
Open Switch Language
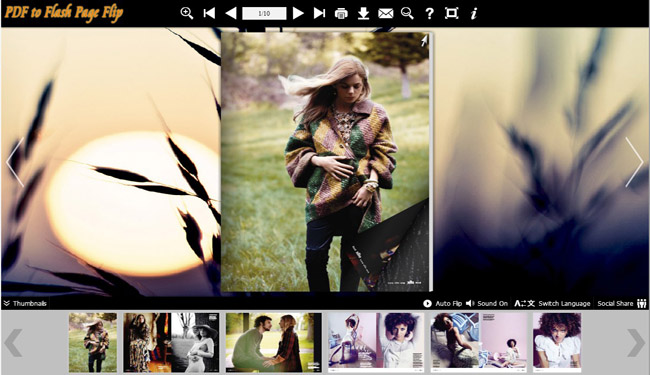pyautogui.click(x=552, y=303)
